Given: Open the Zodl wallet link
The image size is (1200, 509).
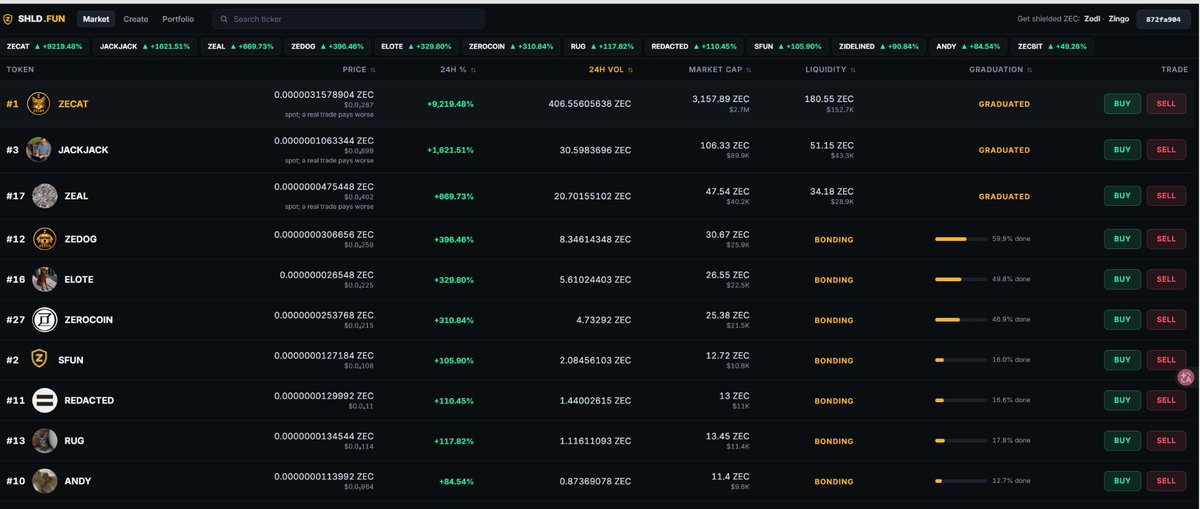Looking at the screenshot, I should point(1094,19).
